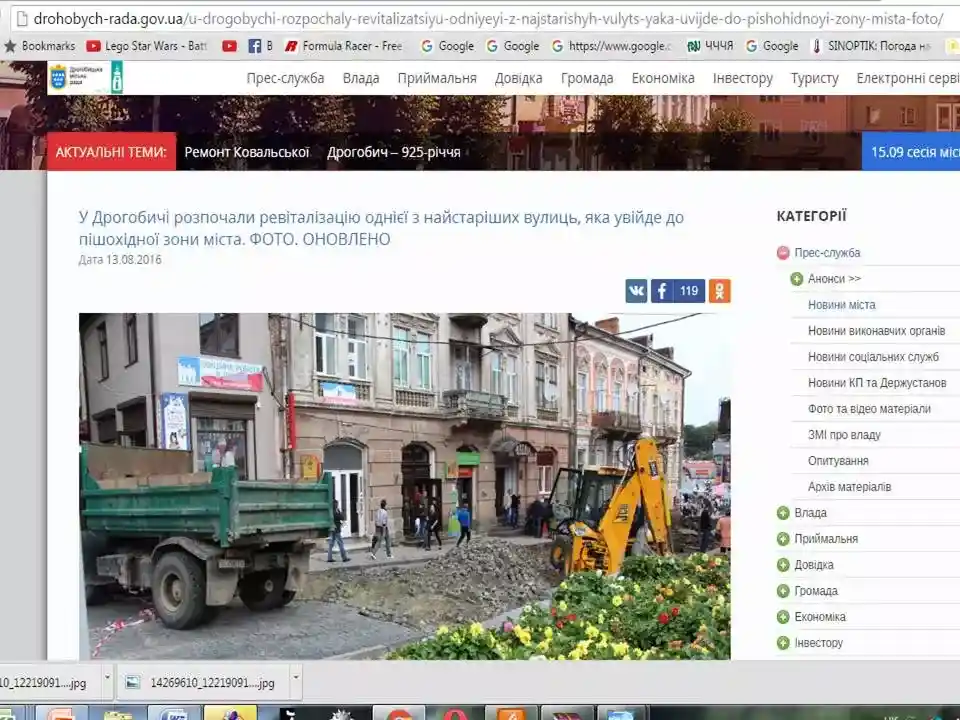Open the Приймальня top menu

tap(437, 78)
